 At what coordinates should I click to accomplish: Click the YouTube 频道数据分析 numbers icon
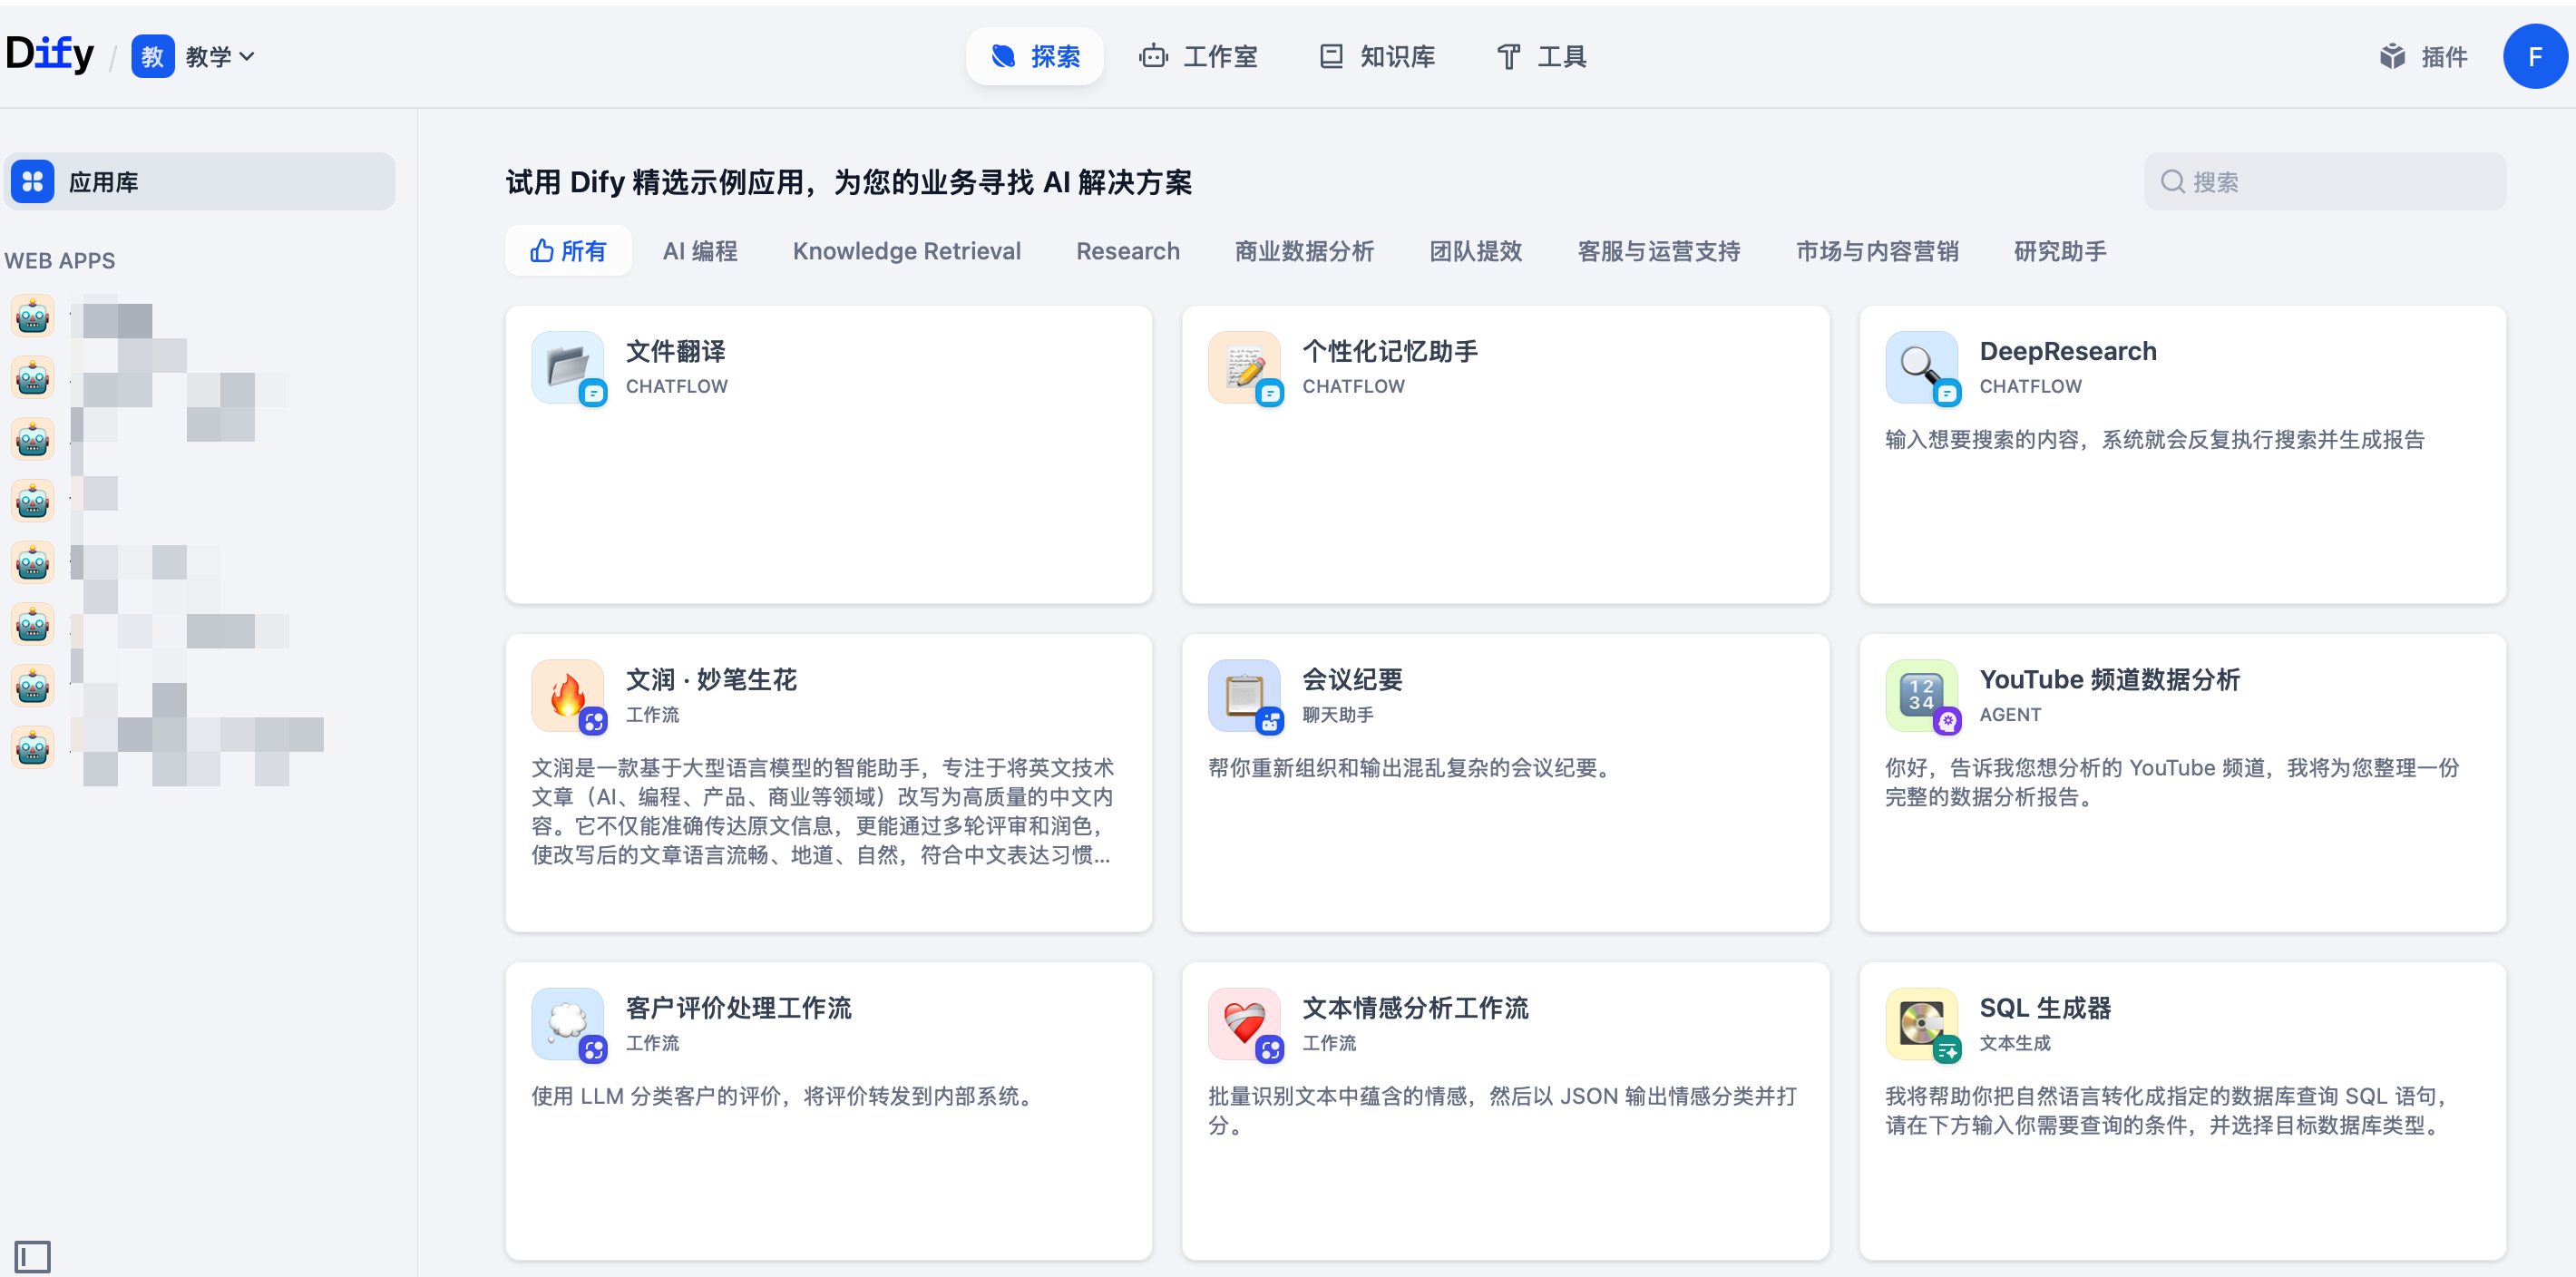[1920, 695]
